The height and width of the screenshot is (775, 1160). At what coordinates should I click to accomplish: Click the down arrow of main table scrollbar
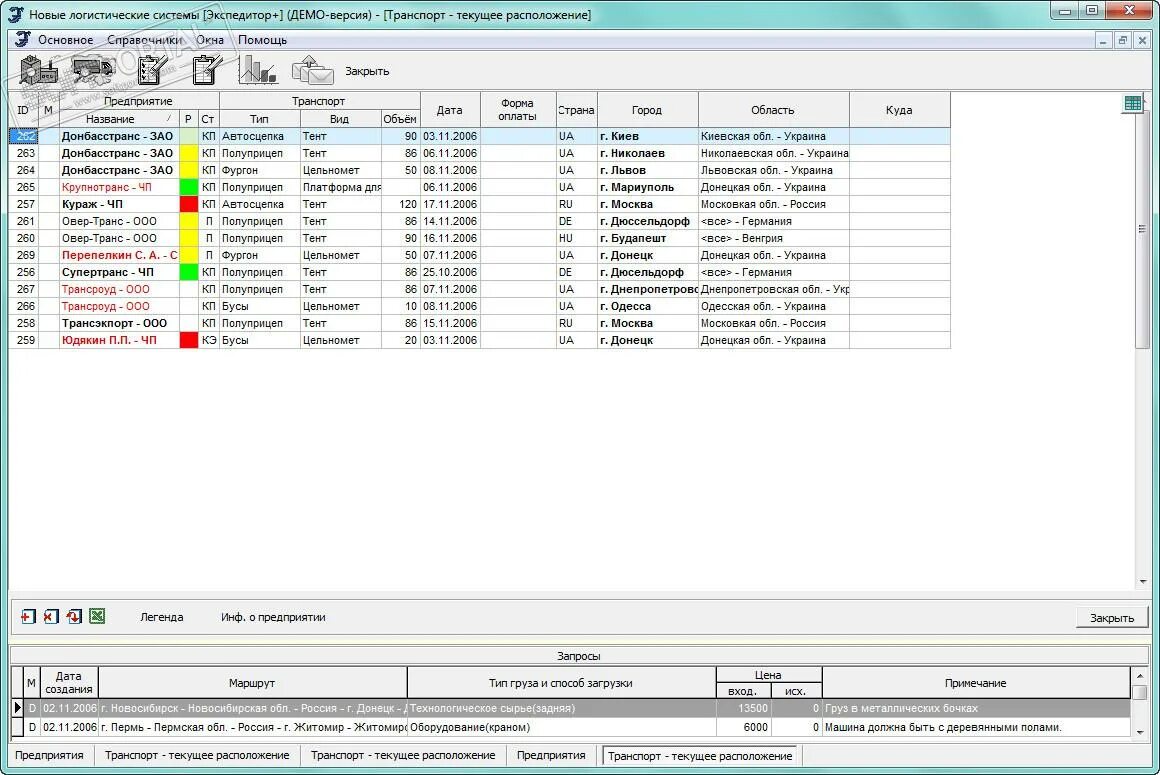[1142, 582]
